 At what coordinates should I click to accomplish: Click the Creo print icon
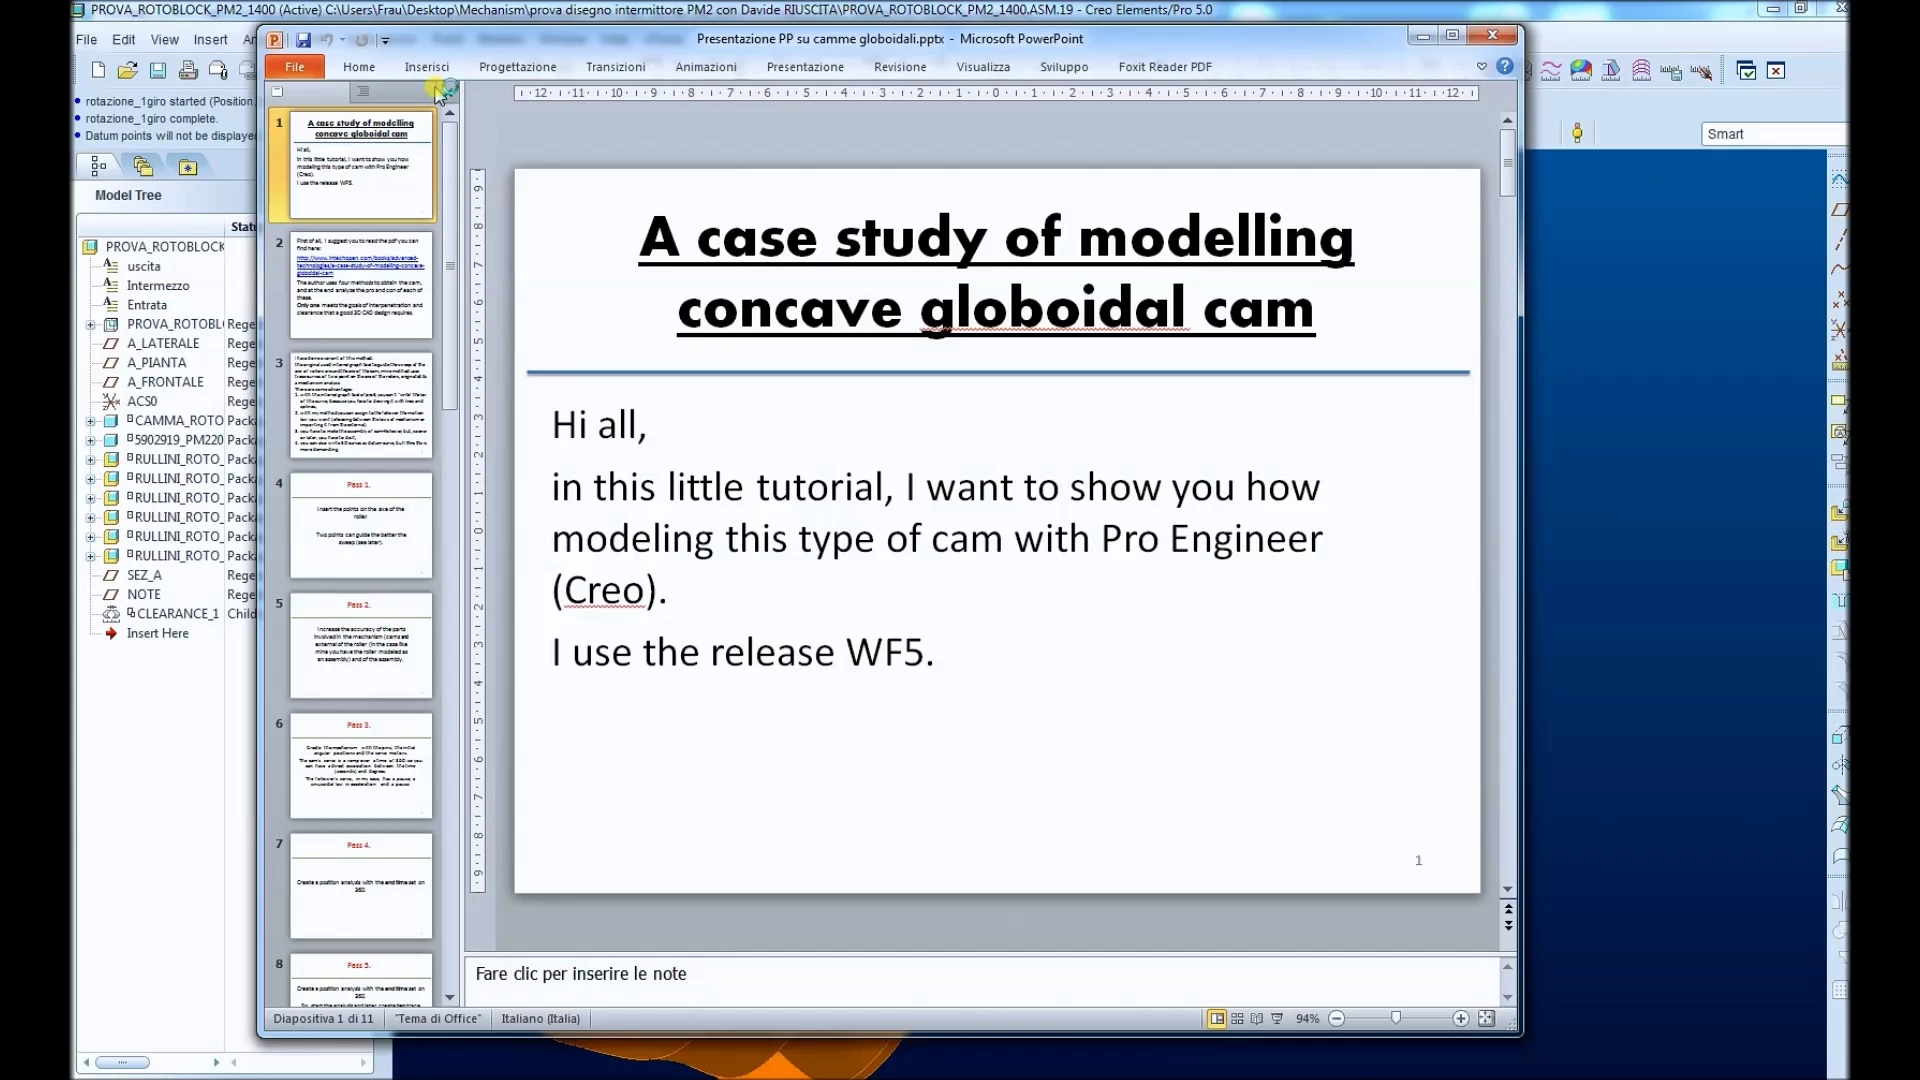188,70
